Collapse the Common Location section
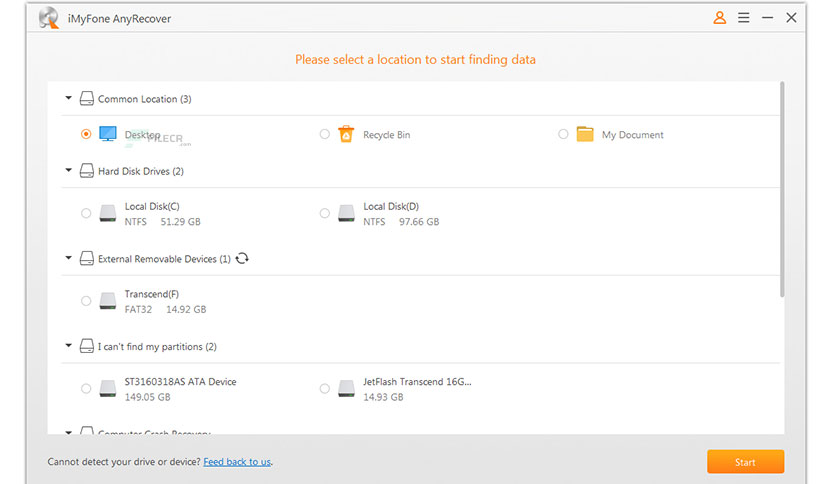 69,99
